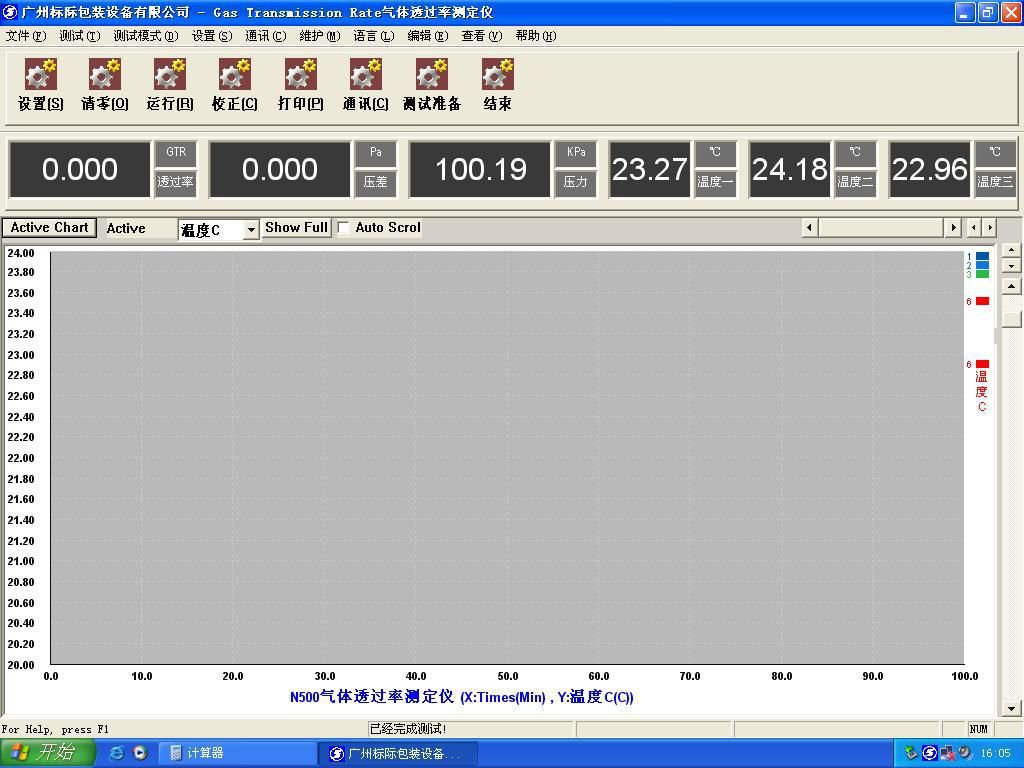Click the 清零(O) zeroing icon

104,84
